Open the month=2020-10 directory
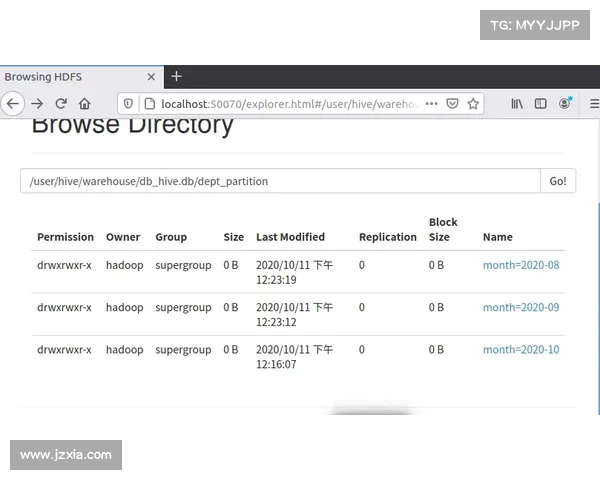600x480 pixels. (x=520, y=350)
